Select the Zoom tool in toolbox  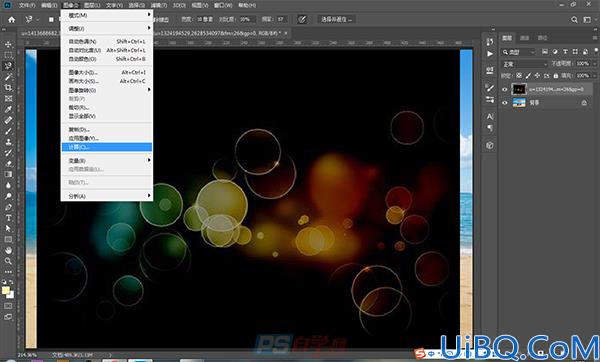[8, 261]
